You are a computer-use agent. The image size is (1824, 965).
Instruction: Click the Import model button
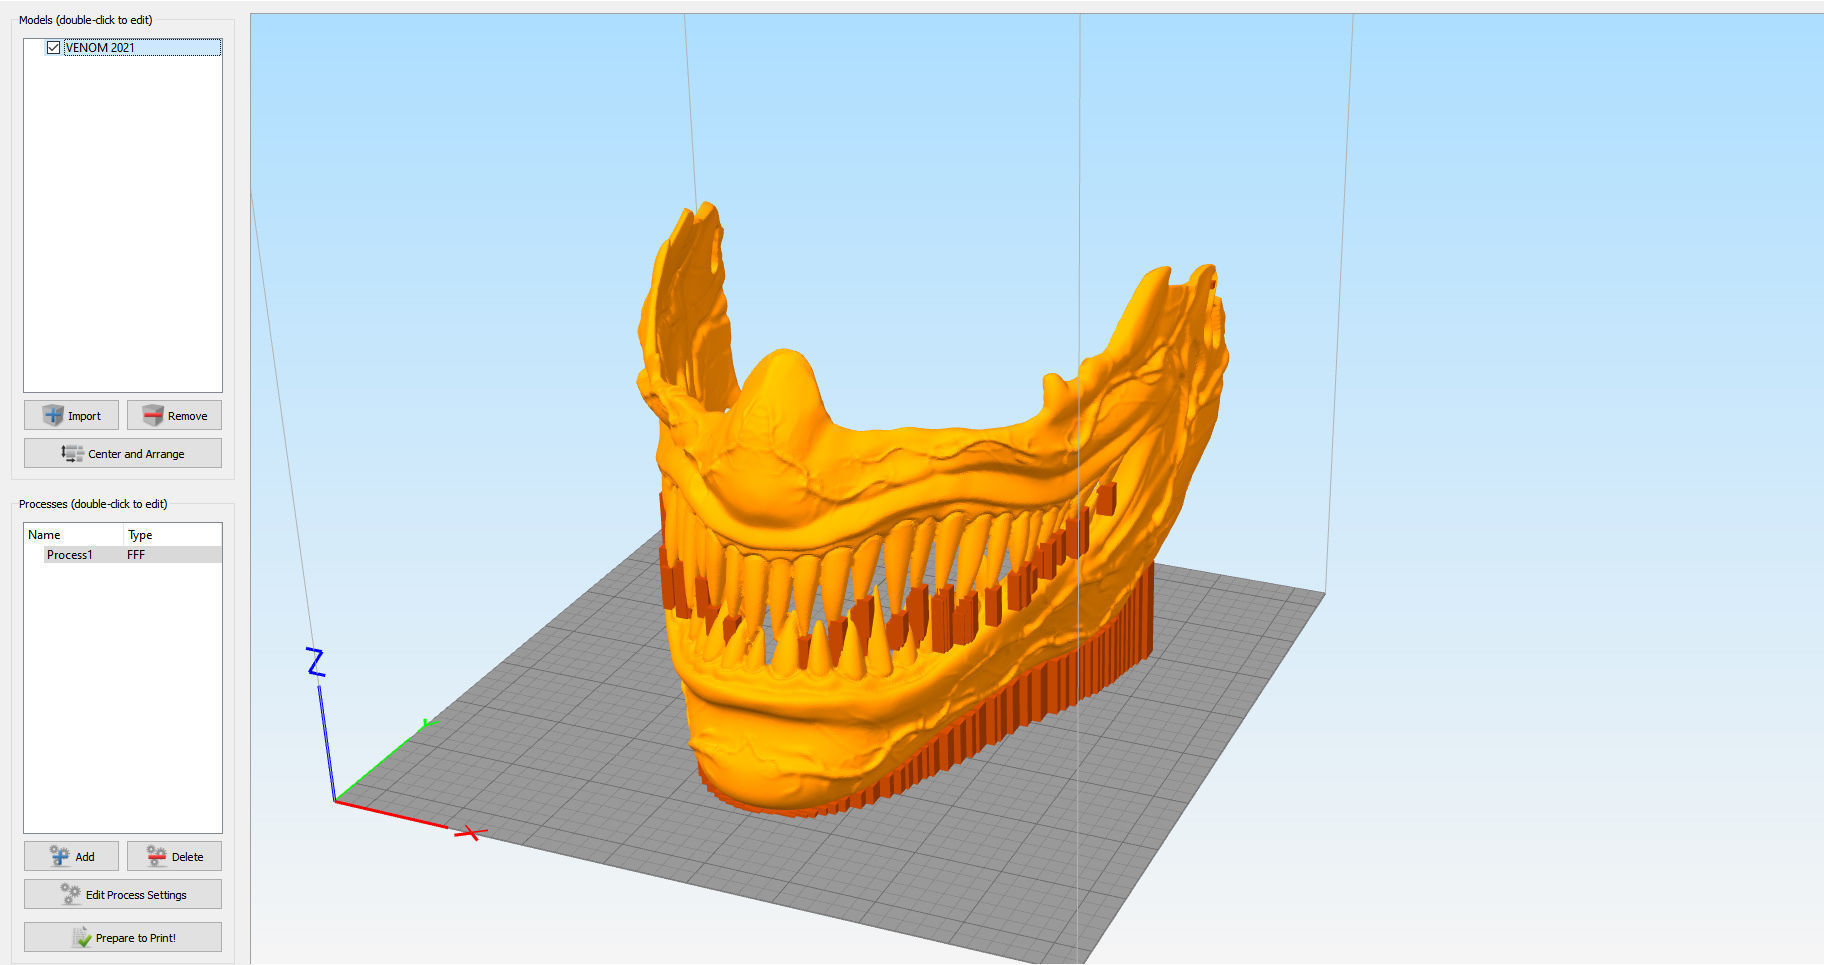[x=71, y=415]
